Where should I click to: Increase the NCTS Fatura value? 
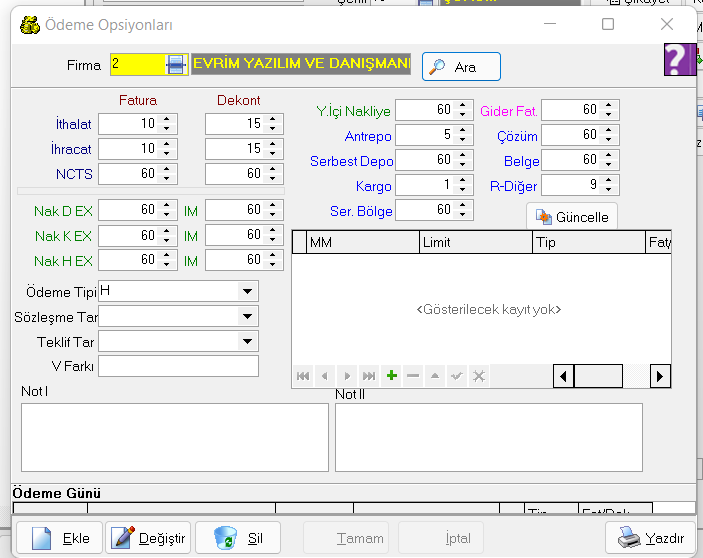pos(167,169)
